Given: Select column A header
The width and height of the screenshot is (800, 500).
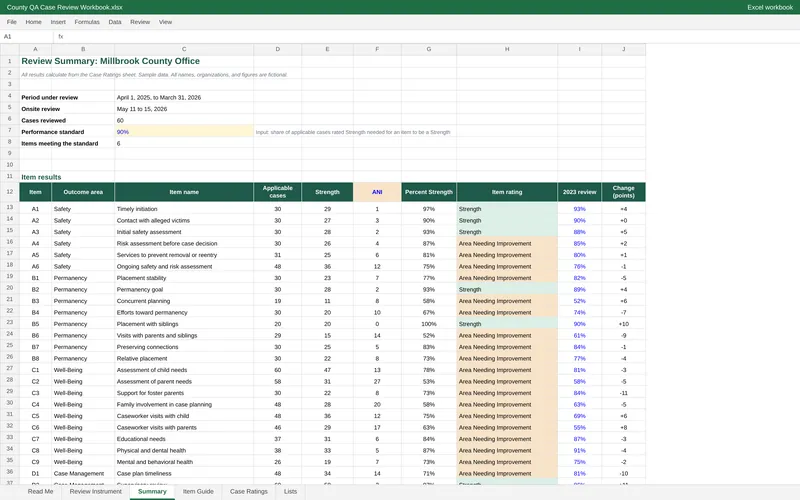Looking at the screenshot, I should click(35, 49).
